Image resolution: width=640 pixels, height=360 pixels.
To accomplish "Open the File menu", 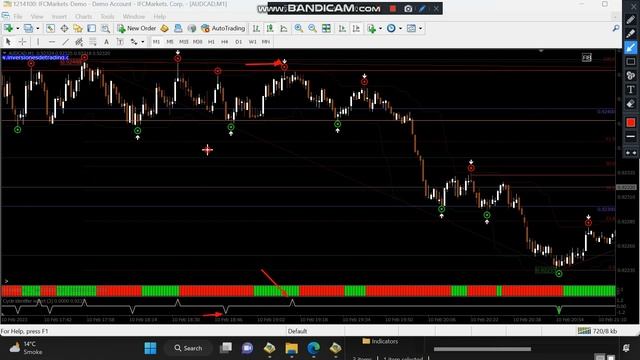I will point(18,16).
